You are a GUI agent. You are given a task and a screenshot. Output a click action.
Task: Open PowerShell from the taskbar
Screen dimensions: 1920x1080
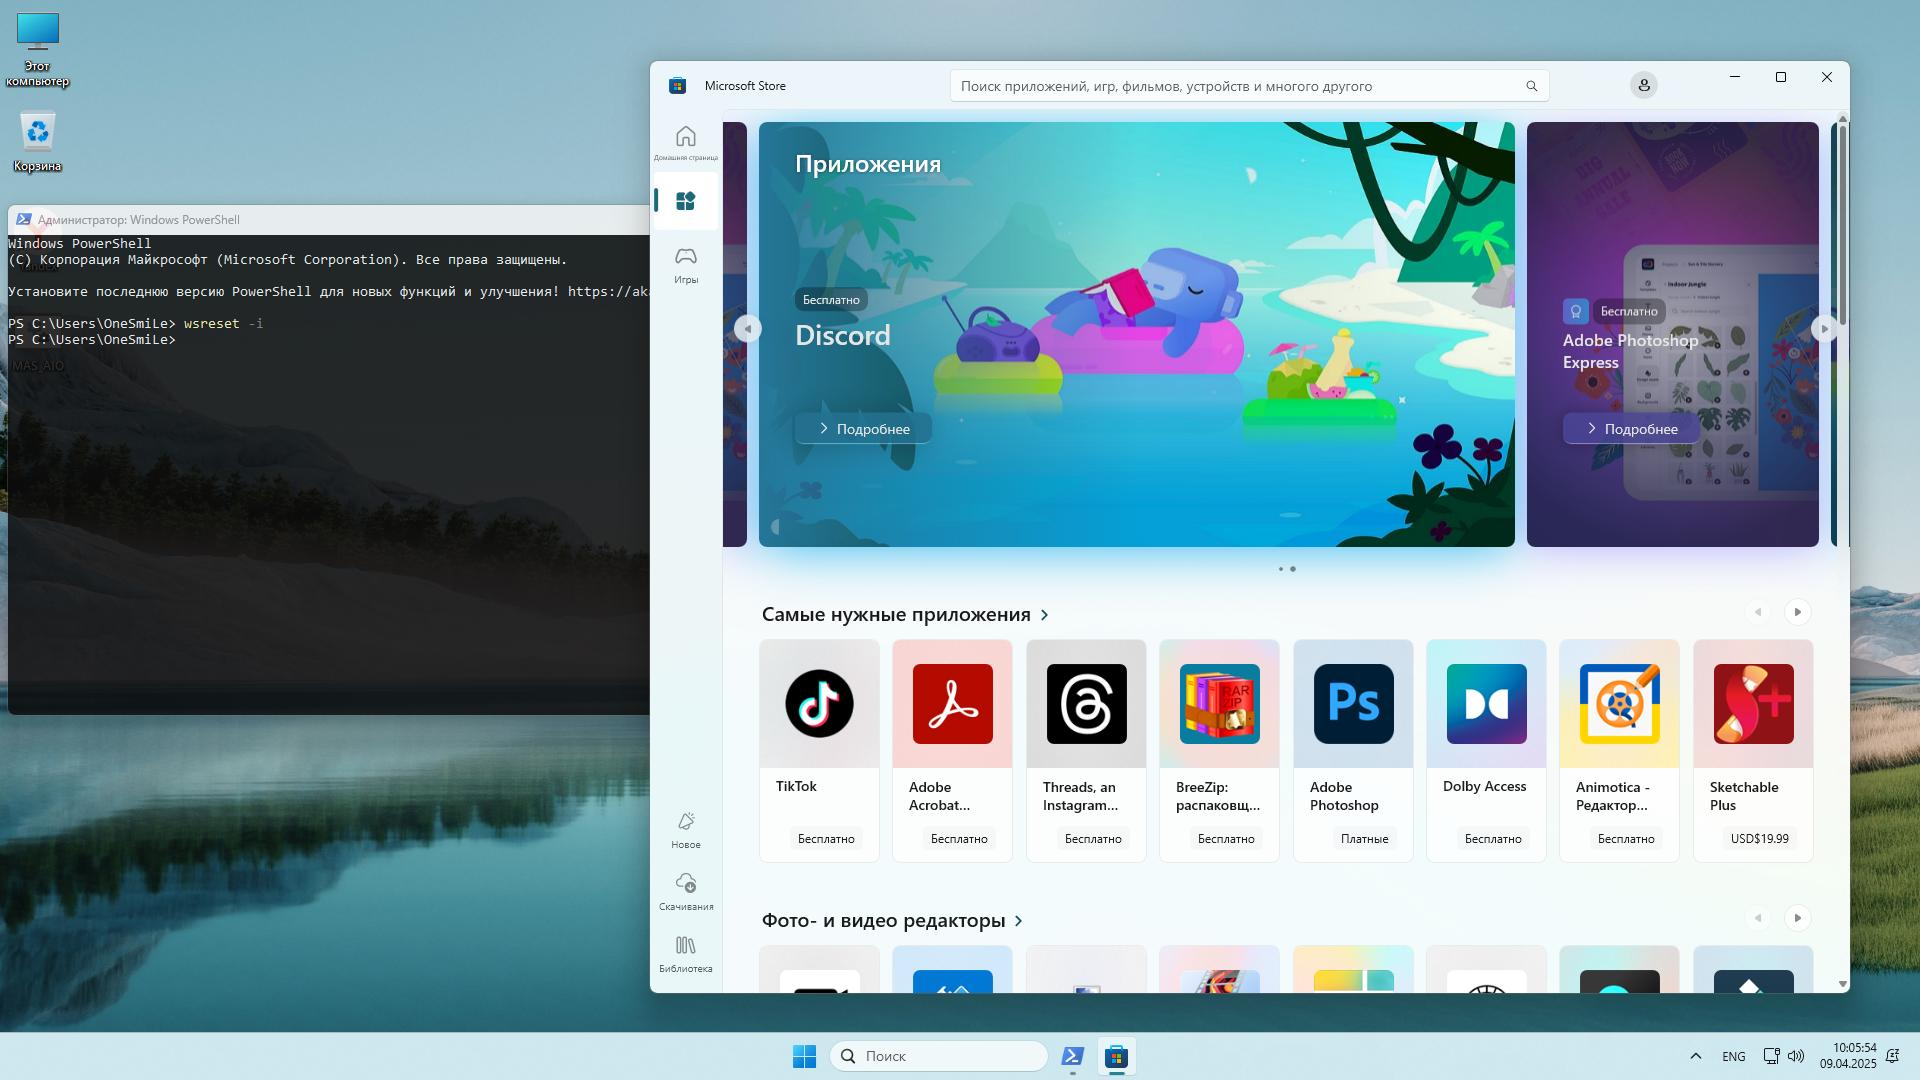pyautogui.click(x=1072, y=1056)
